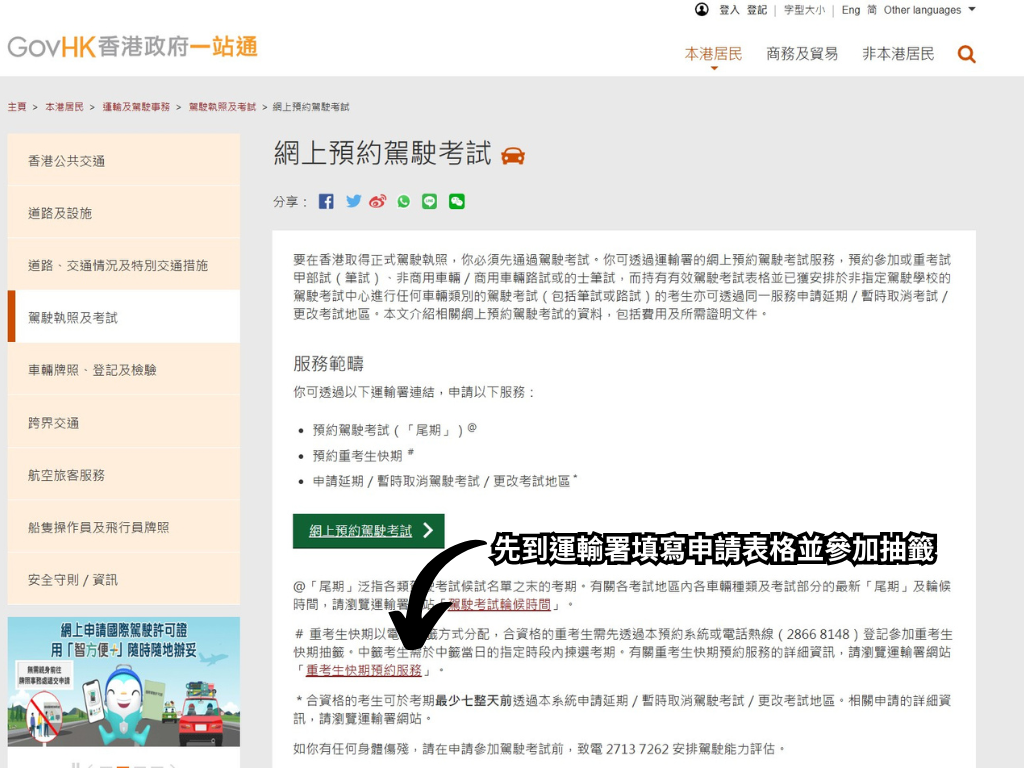Select 道路、交通情況及特別交通措施 sidebar item
Screen dimensions: 1024x768
[x=124, y=265]
